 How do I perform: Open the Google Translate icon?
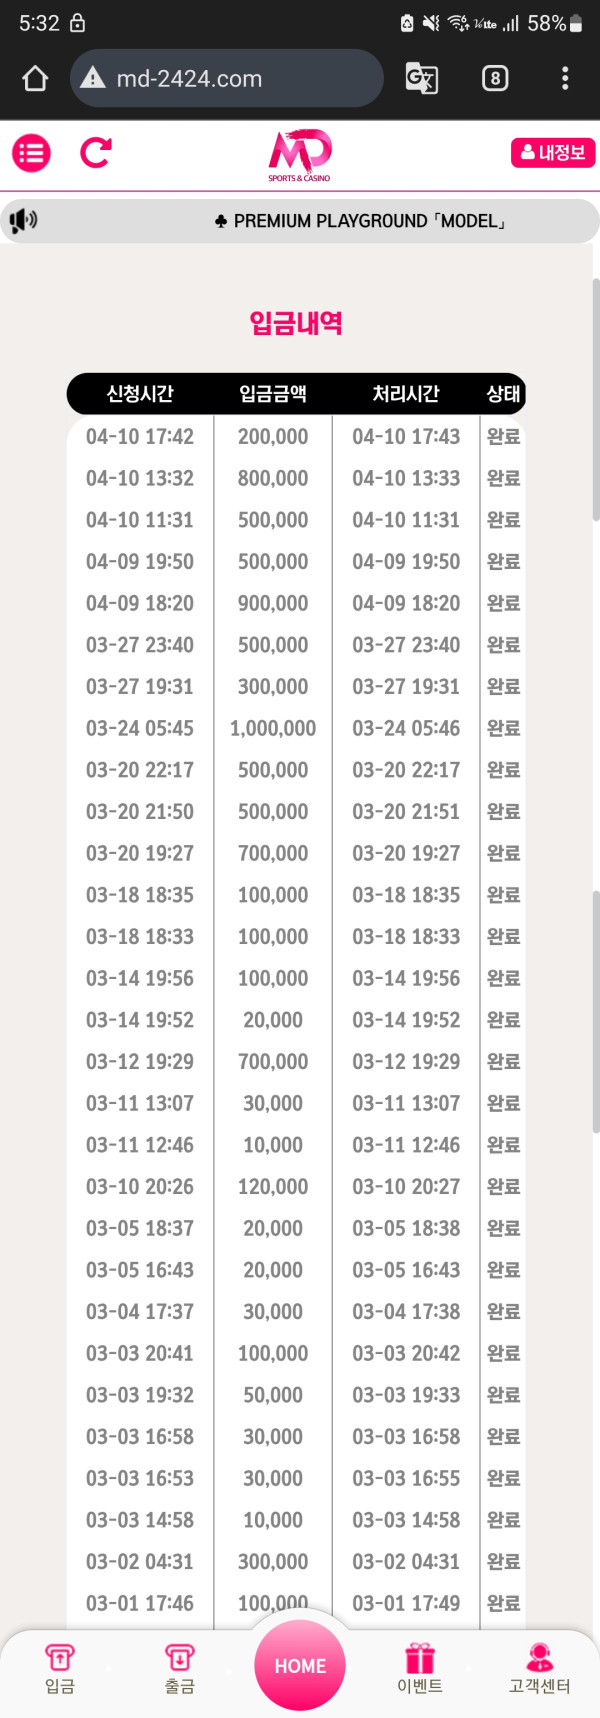pos(421,78)
